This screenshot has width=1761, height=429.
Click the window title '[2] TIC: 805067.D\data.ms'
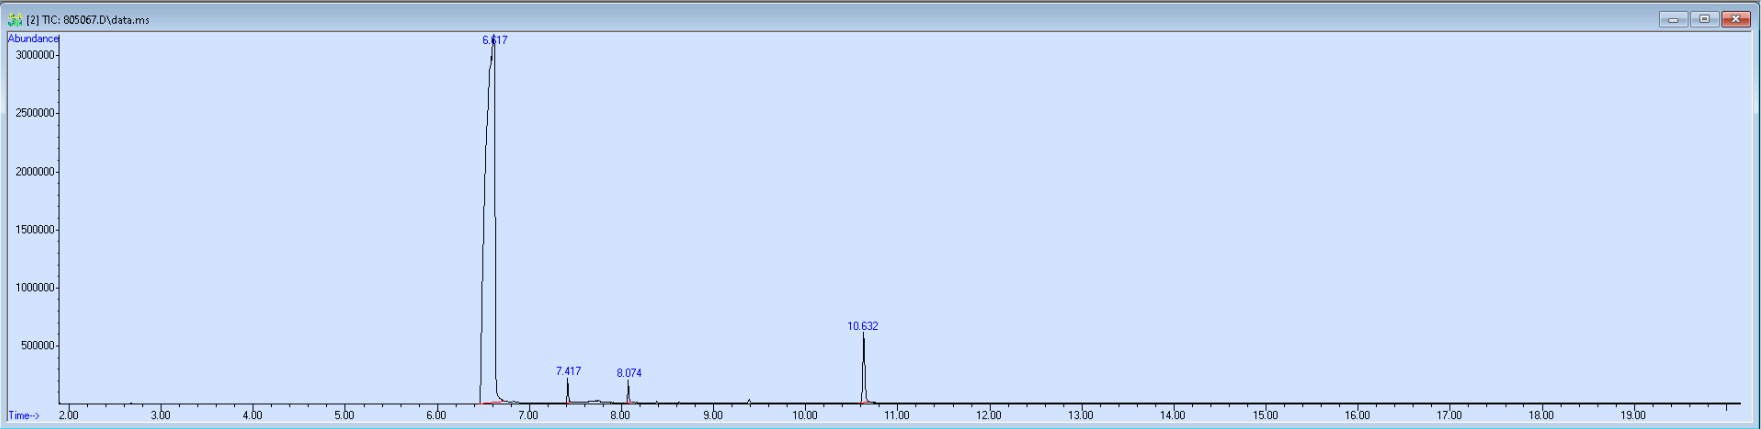(88, 19)
